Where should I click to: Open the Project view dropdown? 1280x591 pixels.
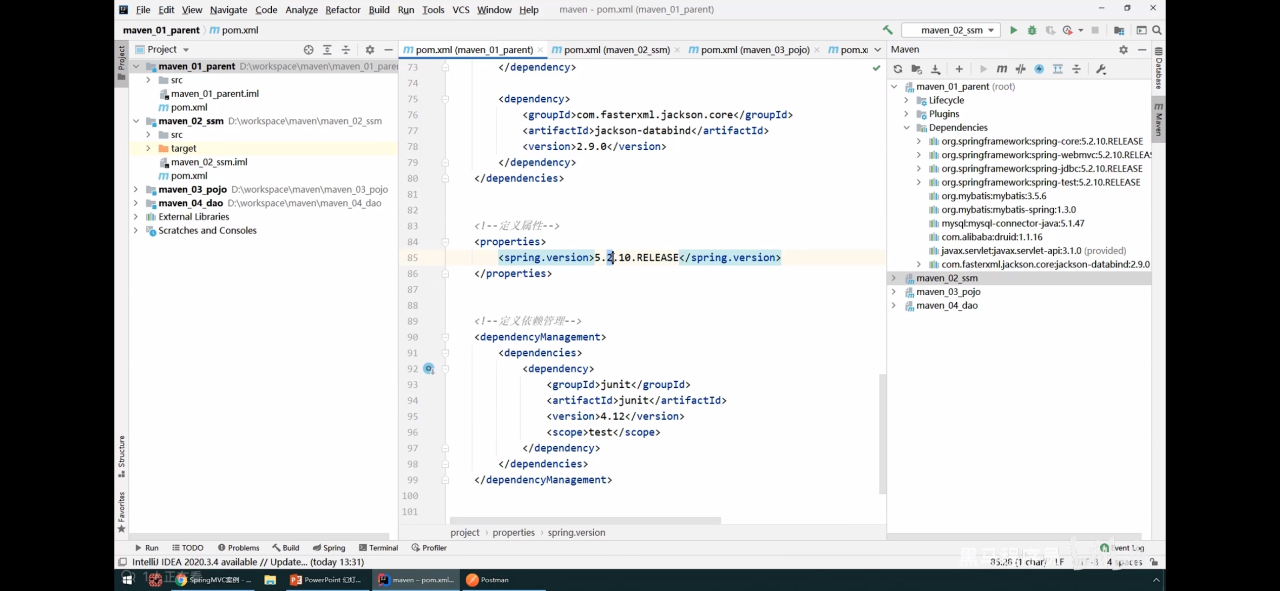click(x=162, y=49)
